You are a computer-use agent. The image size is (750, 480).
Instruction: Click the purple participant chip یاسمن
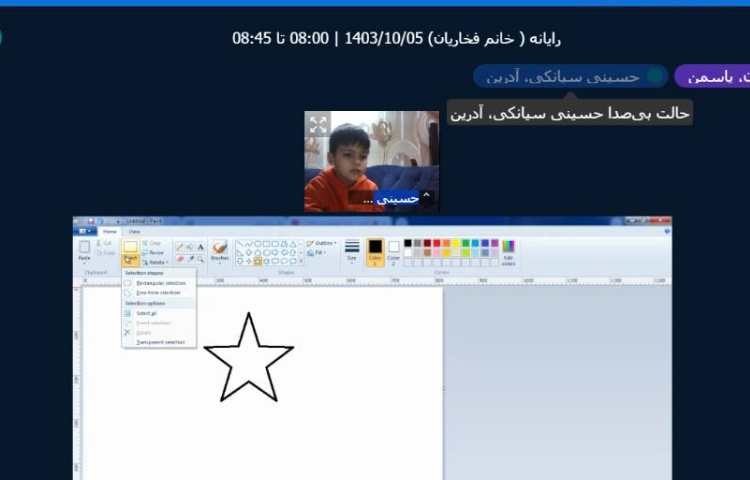712,76
